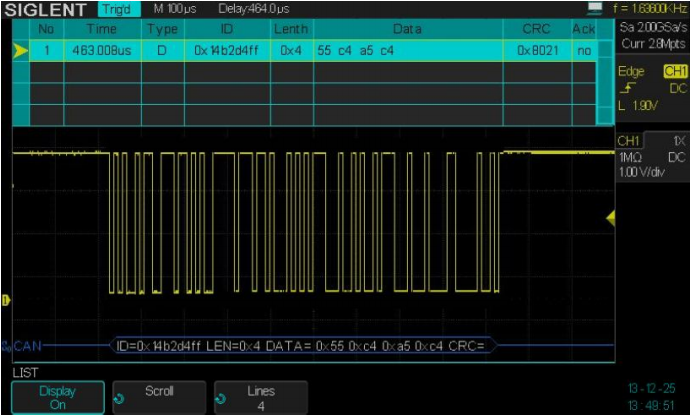Click the rising edge trigger slope icon
Image resolution: width=691 pixels, height=415 pixels.
click(x=628, y=89)
